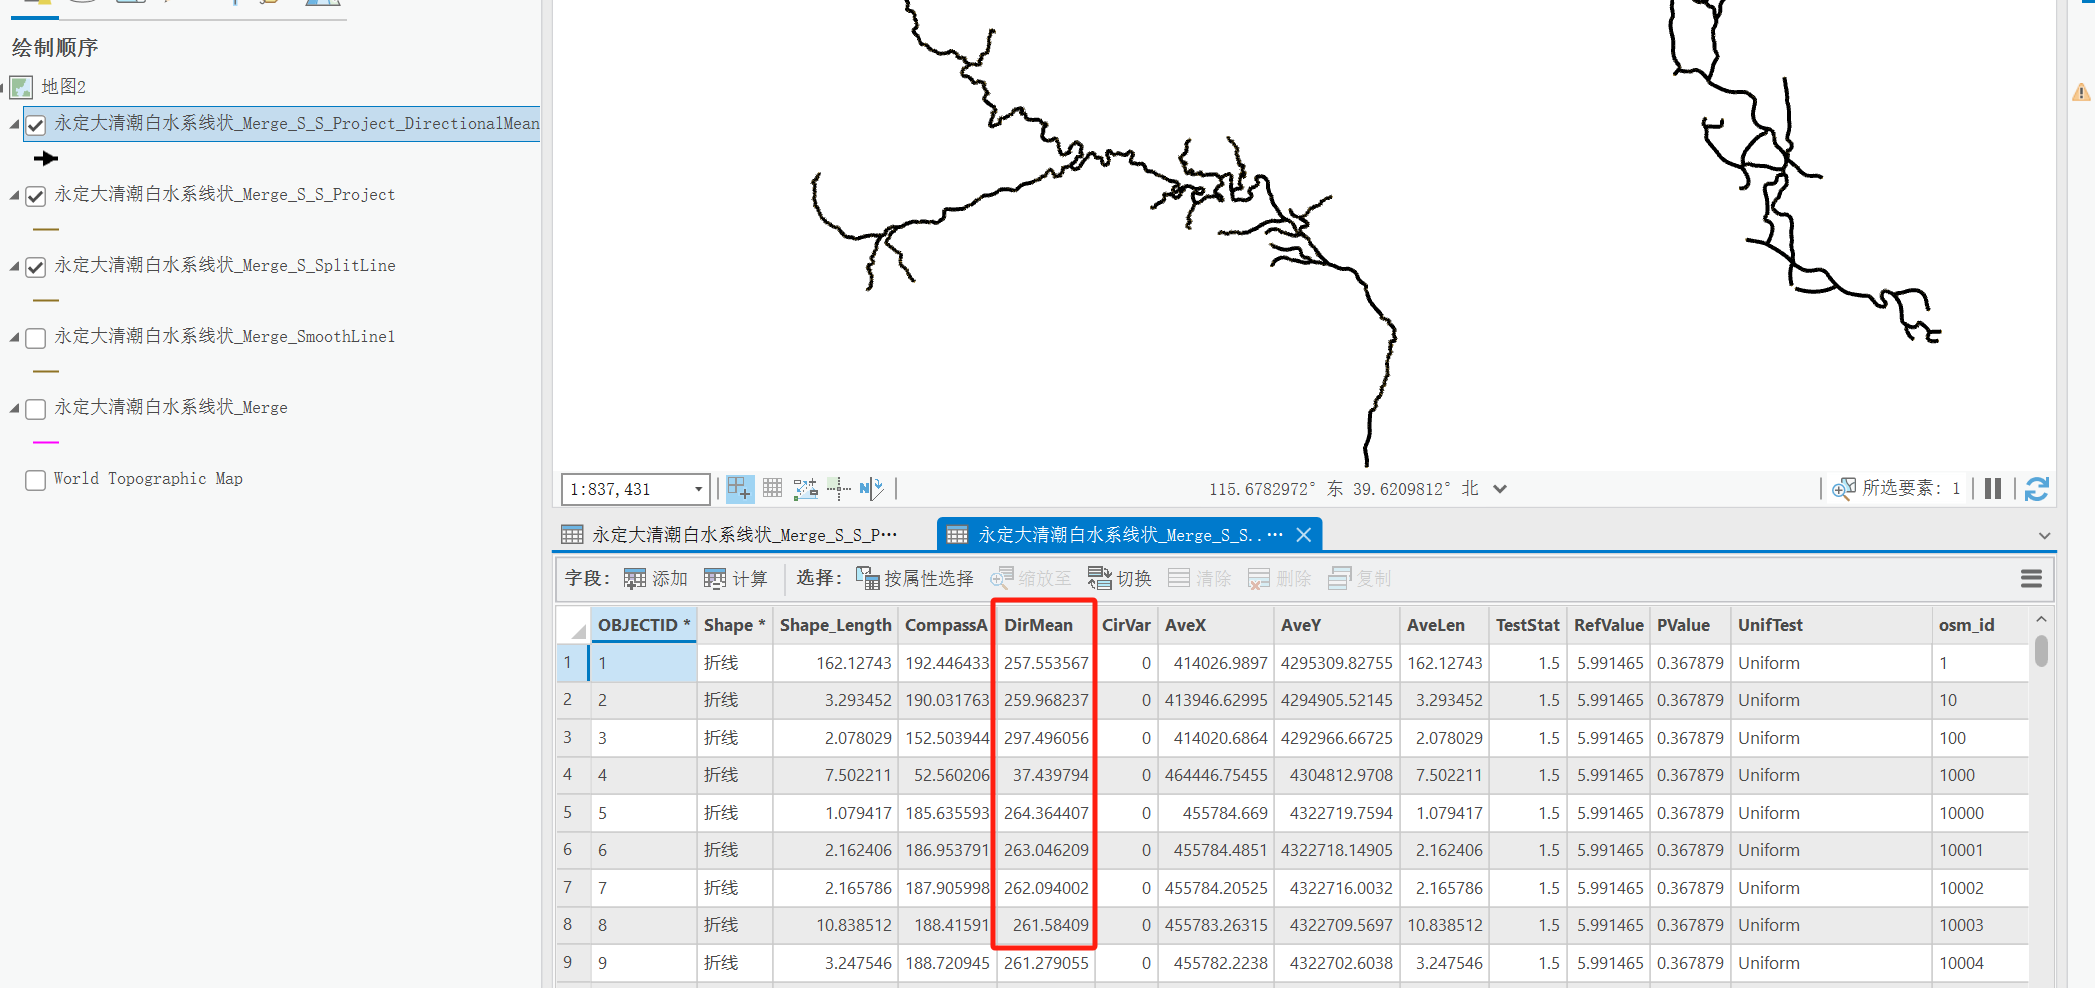Click the UnifTest column header
Viewport: 2095px width, 988px height.
1830,625
